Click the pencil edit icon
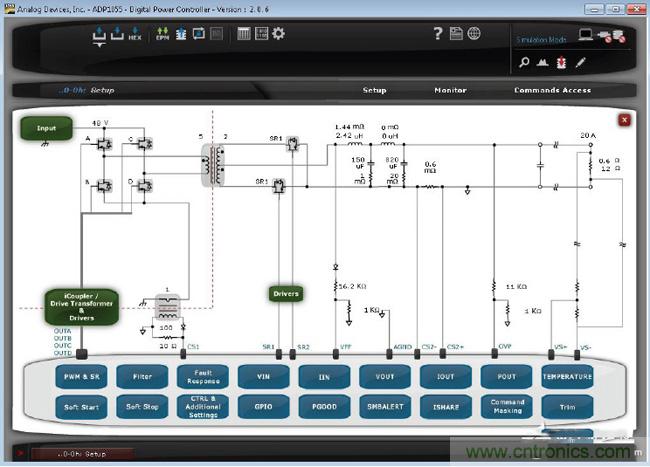This screenshot has width=650, height=467. click(x=580, y=62)
